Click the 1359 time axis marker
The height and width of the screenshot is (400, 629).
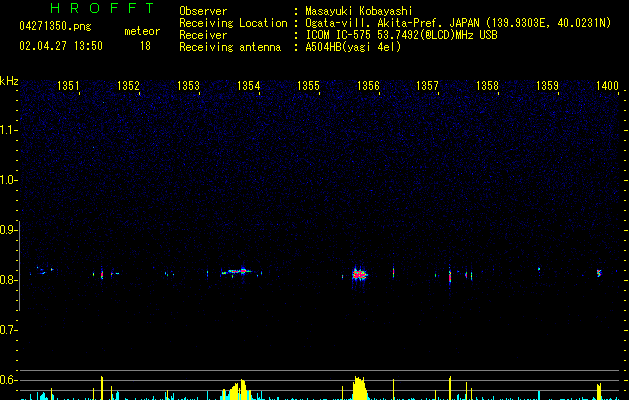pyautogui.click(x=547, y=86)
